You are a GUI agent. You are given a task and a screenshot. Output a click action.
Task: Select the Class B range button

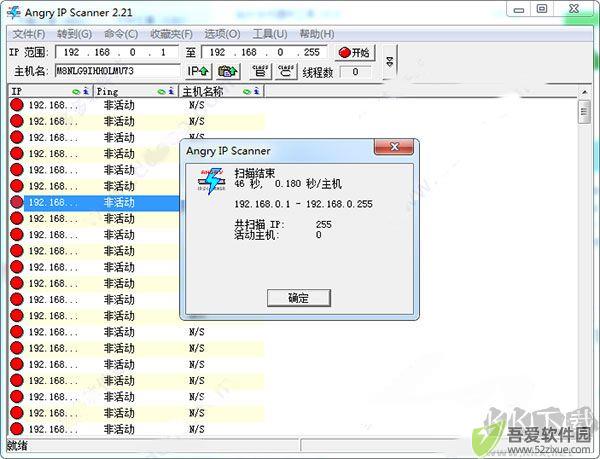tap(260, 71)
